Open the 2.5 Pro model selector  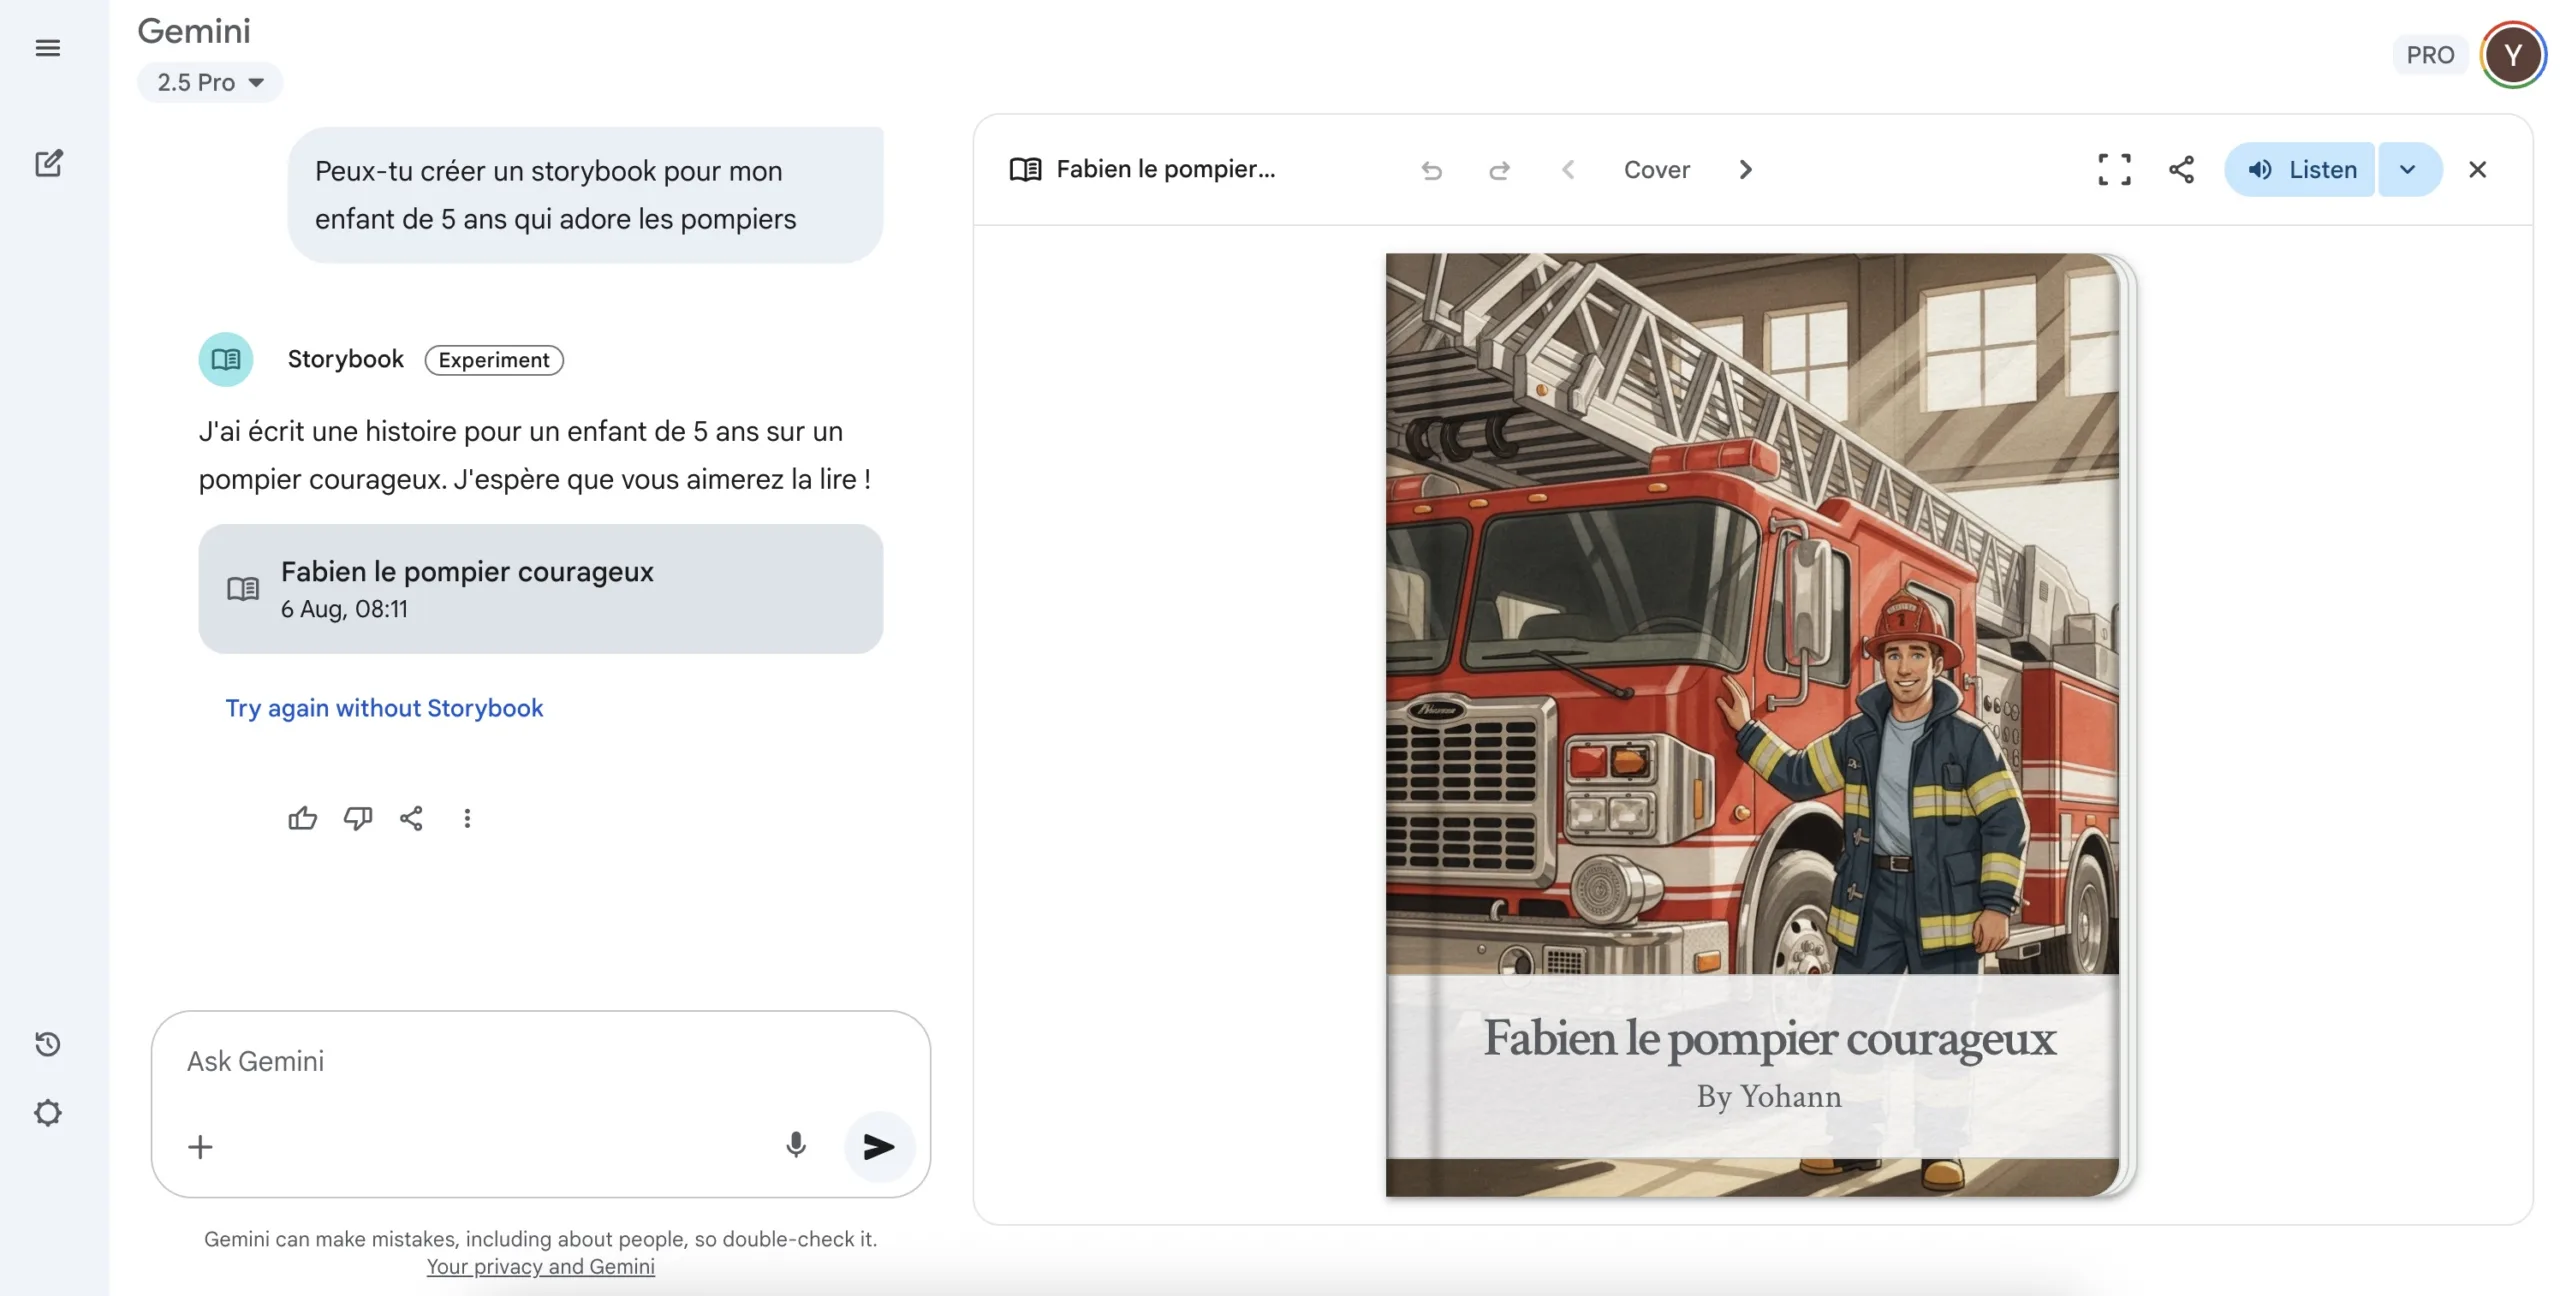tap(209, 82)
